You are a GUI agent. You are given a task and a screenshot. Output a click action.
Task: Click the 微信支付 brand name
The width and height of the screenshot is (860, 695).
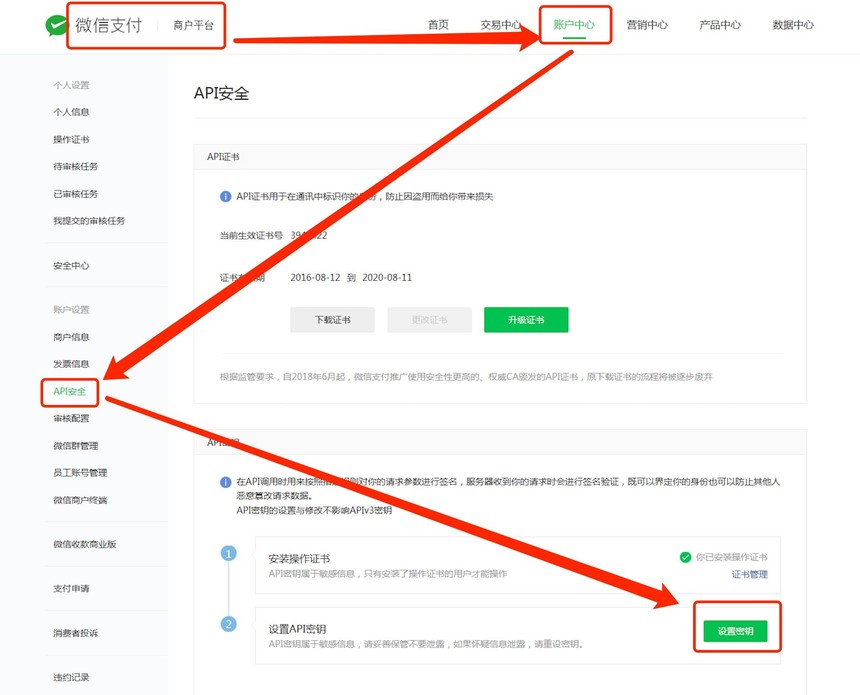pos(109,25)
